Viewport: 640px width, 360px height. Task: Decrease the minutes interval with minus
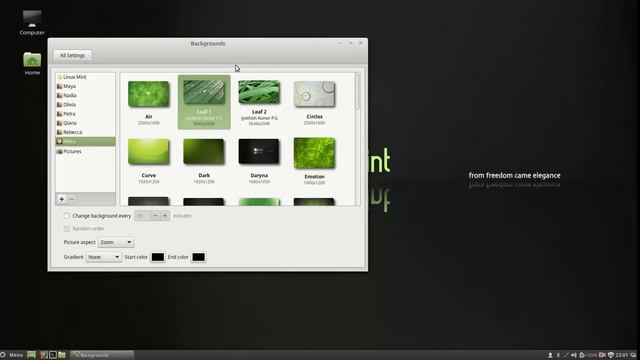pyautogui.click(x=155, y=216)
